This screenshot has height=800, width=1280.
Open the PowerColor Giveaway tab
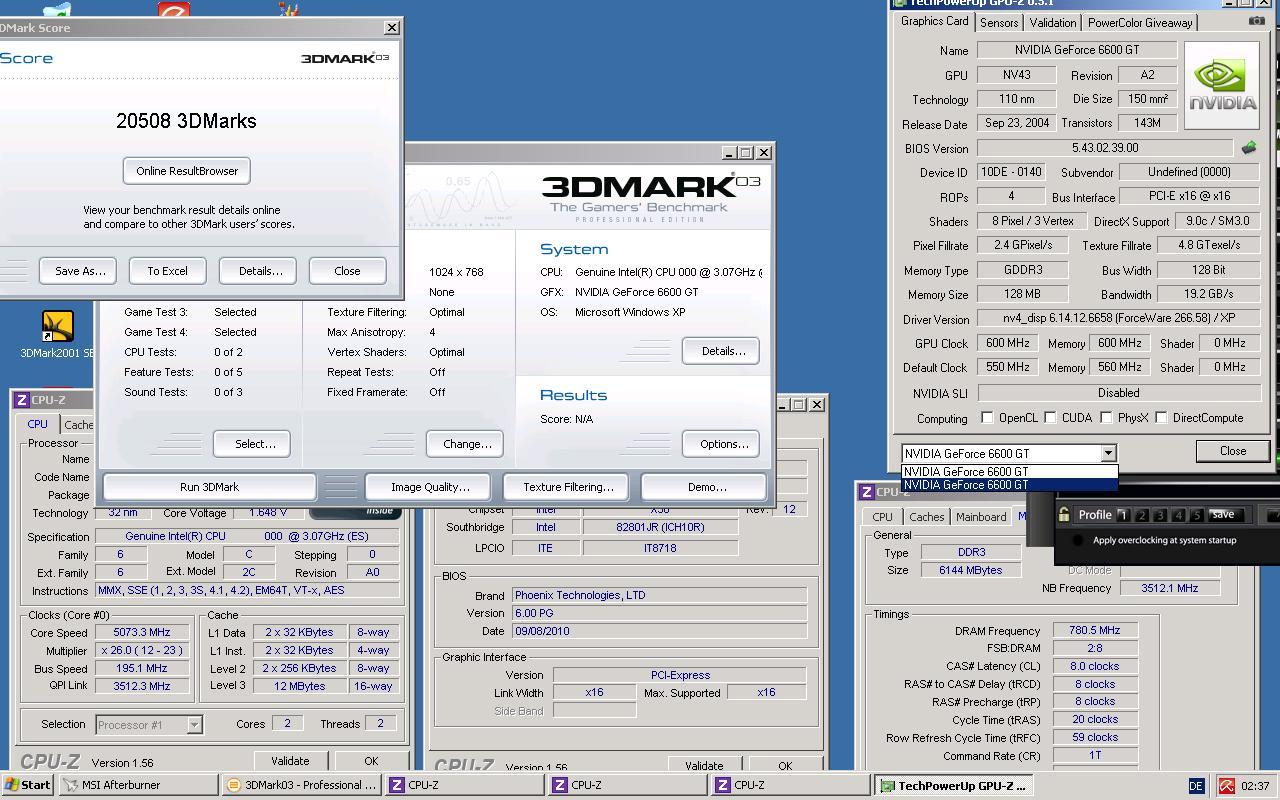[x=1140, y=22]
